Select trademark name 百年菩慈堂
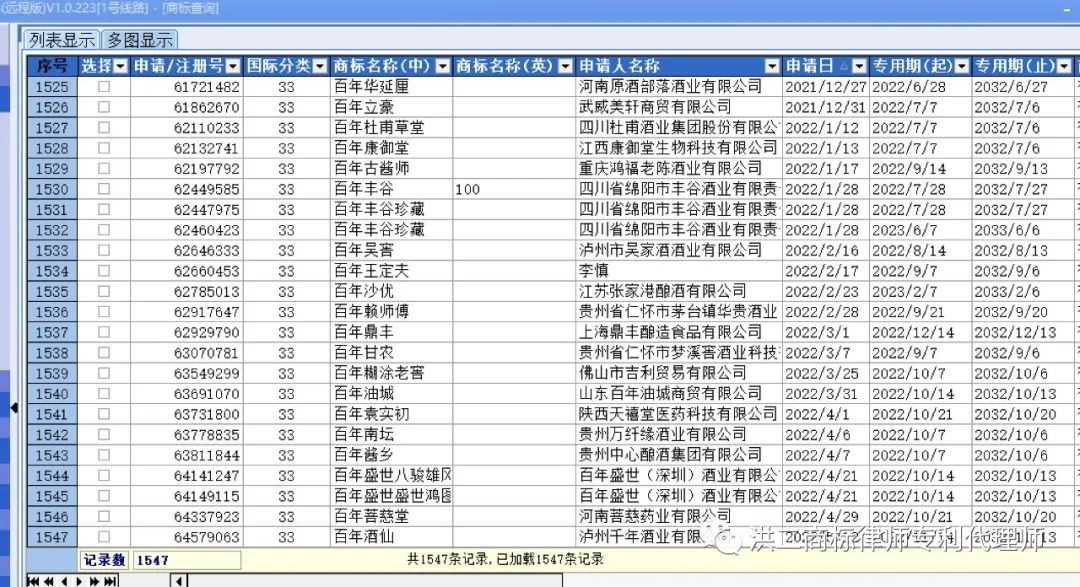The width and height of the screenshot is (1080, 587). point(371,517)
